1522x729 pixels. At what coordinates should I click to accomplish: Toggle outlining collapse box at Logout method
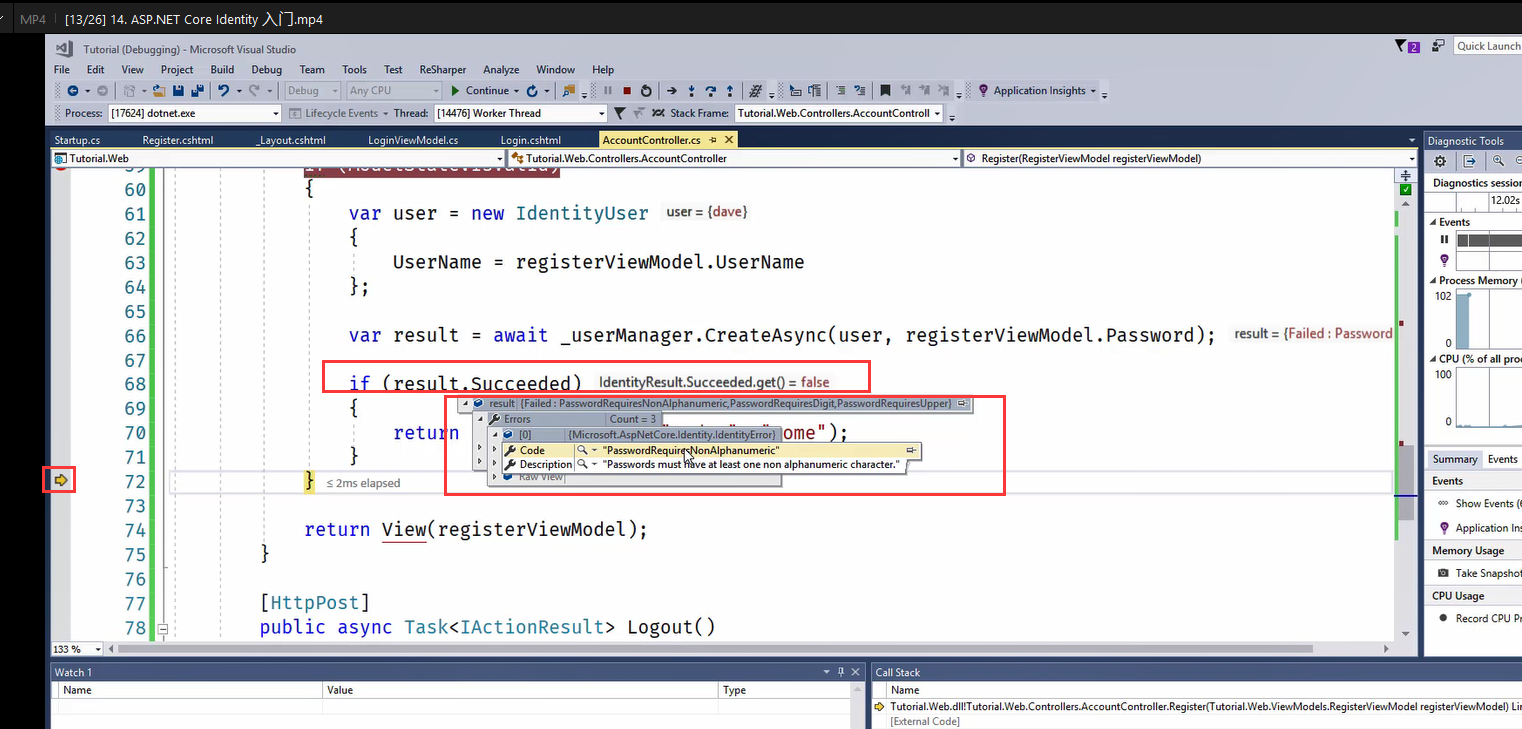(x=162, y=629)
